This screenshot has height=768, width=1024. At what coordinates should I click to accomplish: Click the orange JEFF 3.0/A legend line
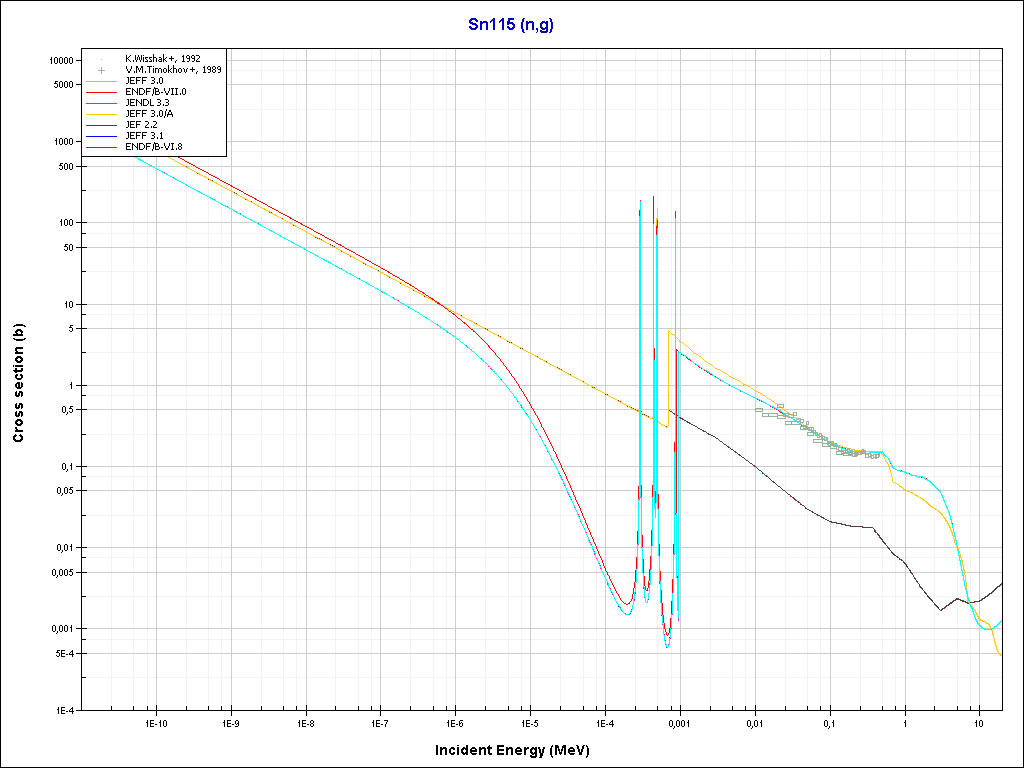(101, 114)
